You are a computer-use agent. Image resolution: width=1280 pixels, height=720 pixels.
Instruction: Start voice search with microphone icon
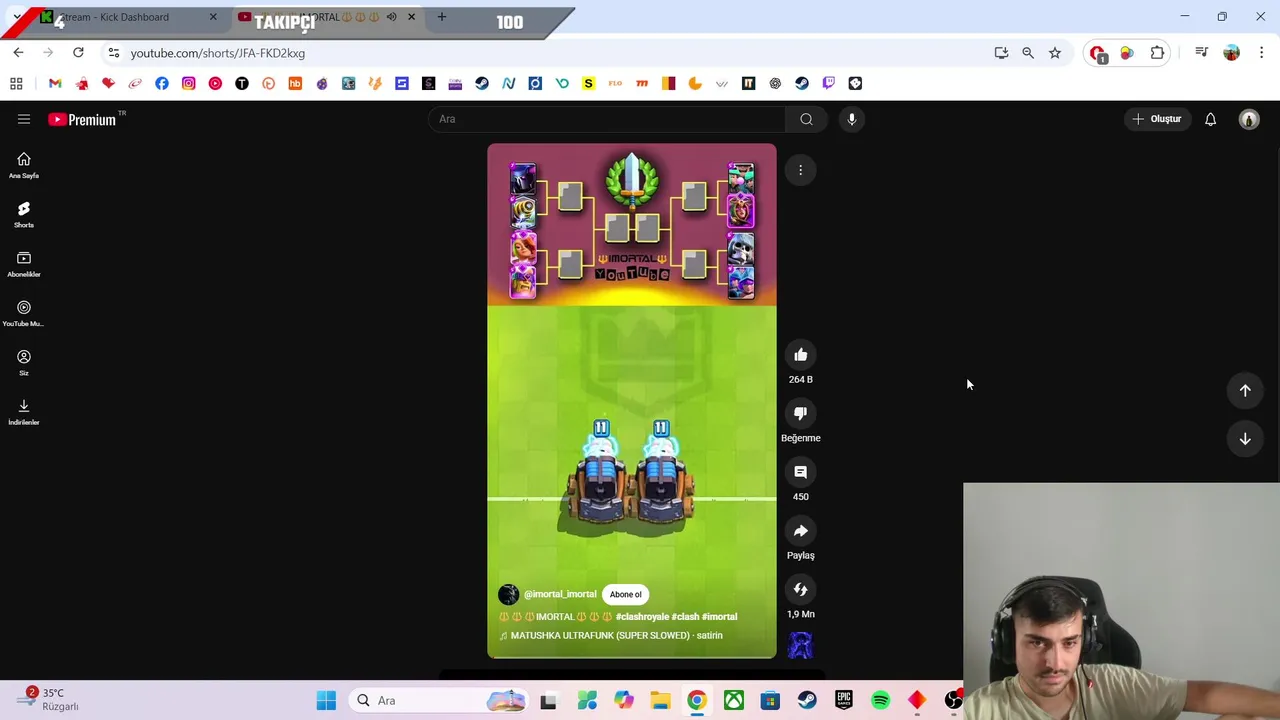tap(852, 119)
